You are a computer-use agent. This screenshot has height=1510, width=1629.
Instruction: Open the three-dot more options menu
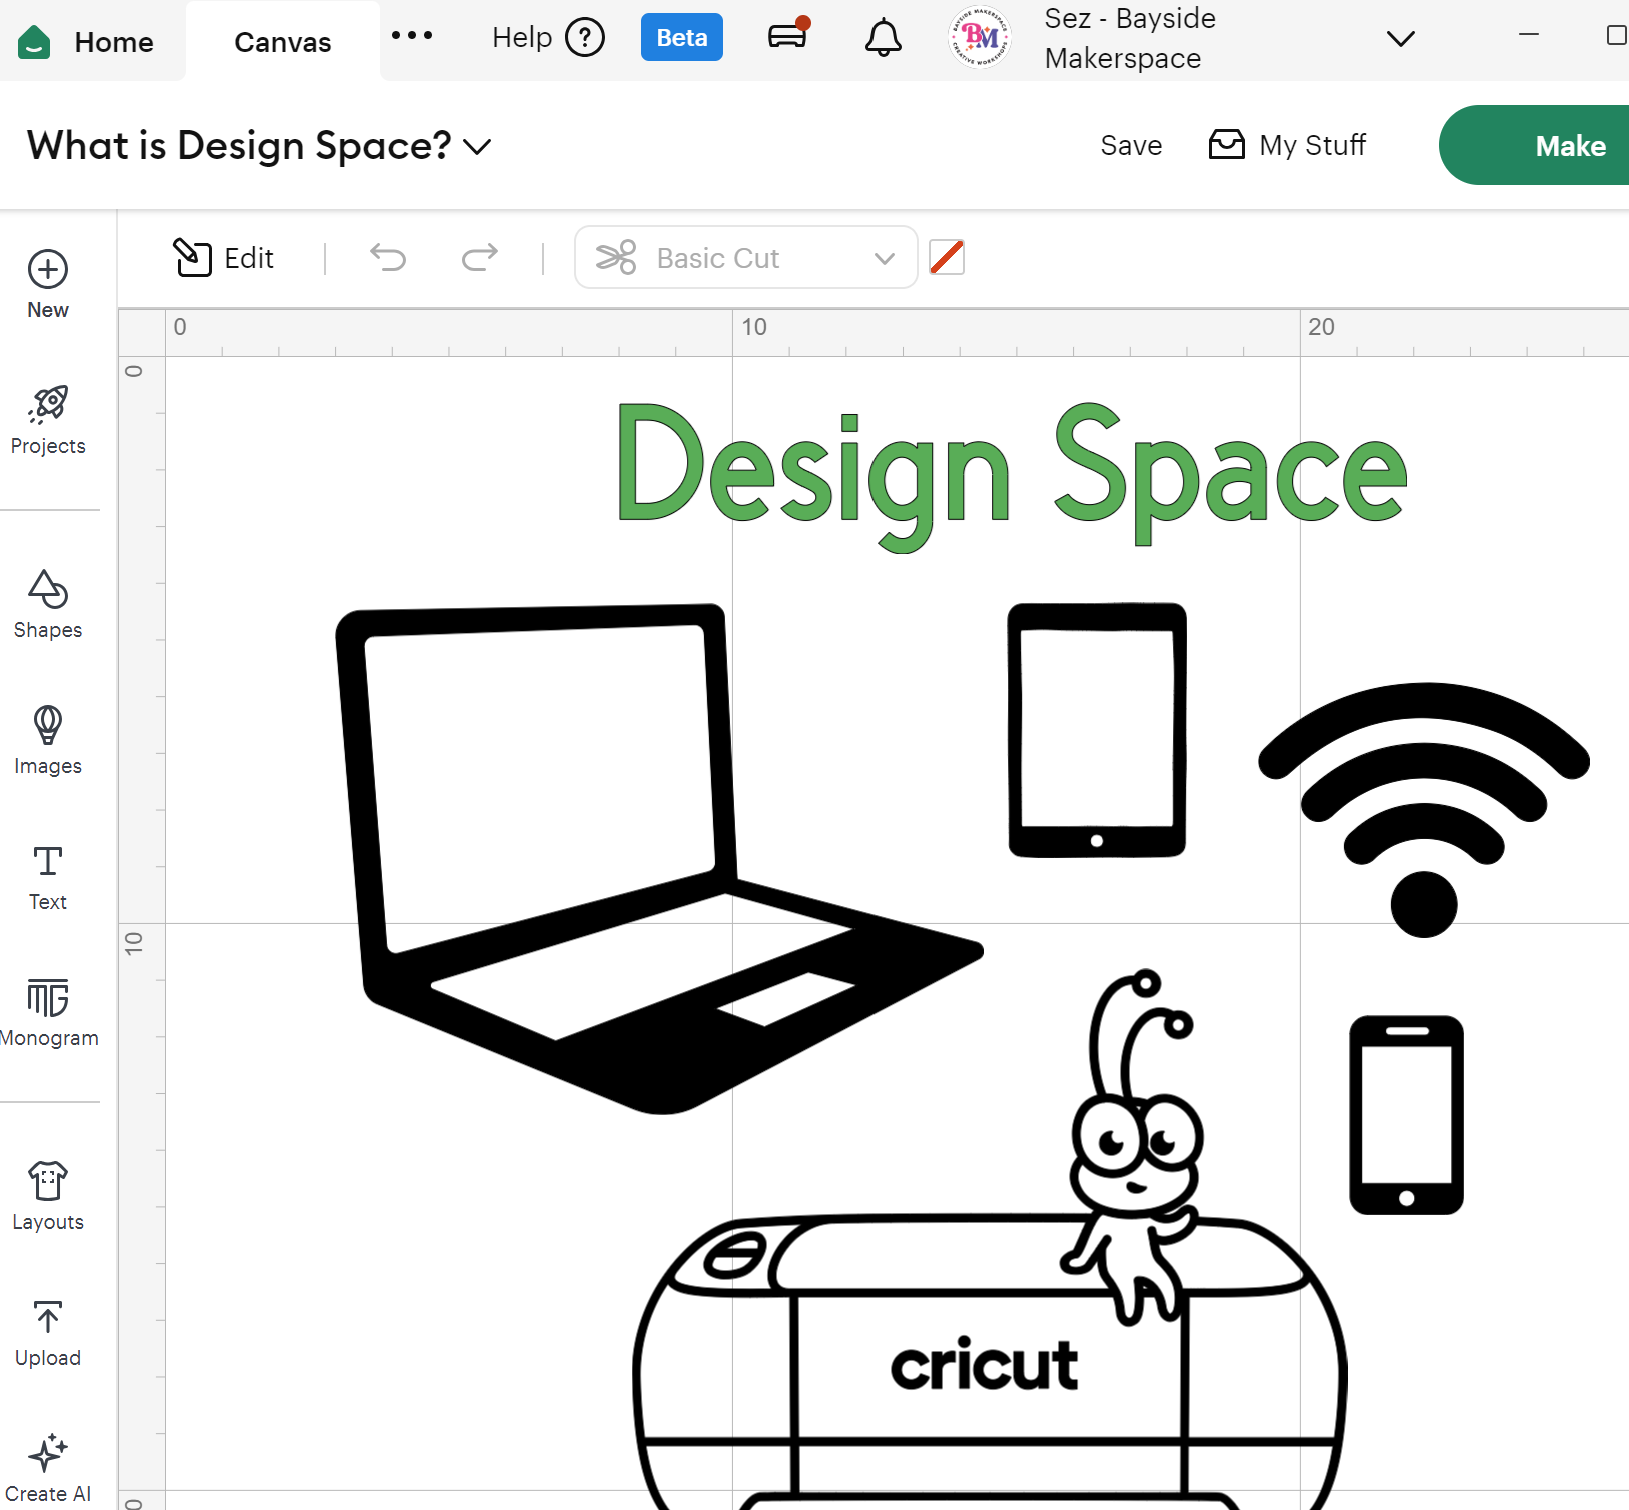(412, 36)
